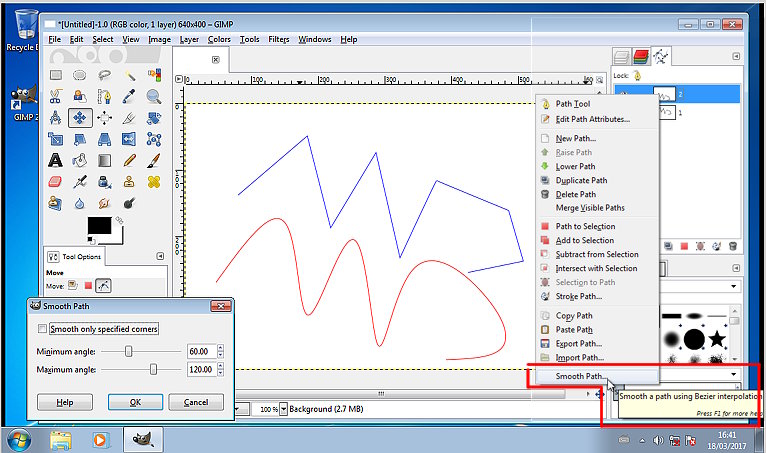
Task: Select the Blend gradient tool
Action: point(104,160)
